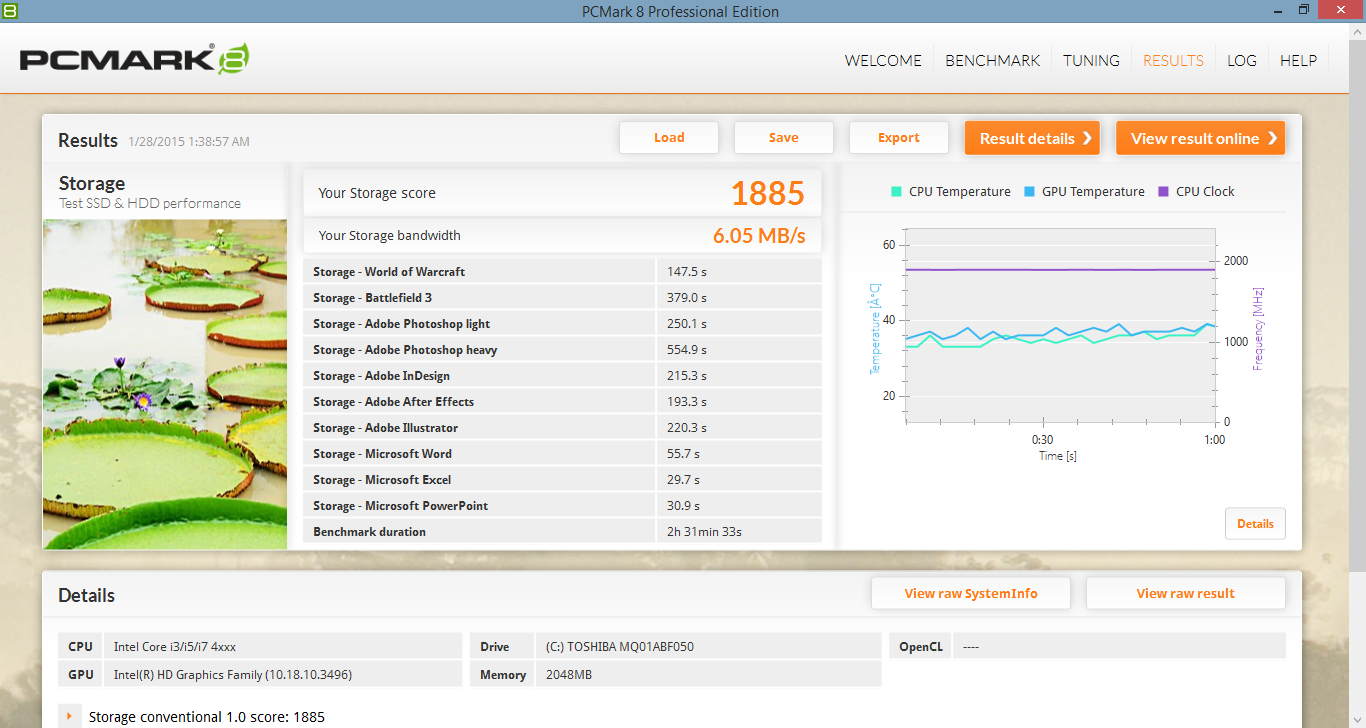The height and width of the screenshot is (728, 1366).
Task: Expand Storage conventional 1.0 score row
Action: coord(70,716)
